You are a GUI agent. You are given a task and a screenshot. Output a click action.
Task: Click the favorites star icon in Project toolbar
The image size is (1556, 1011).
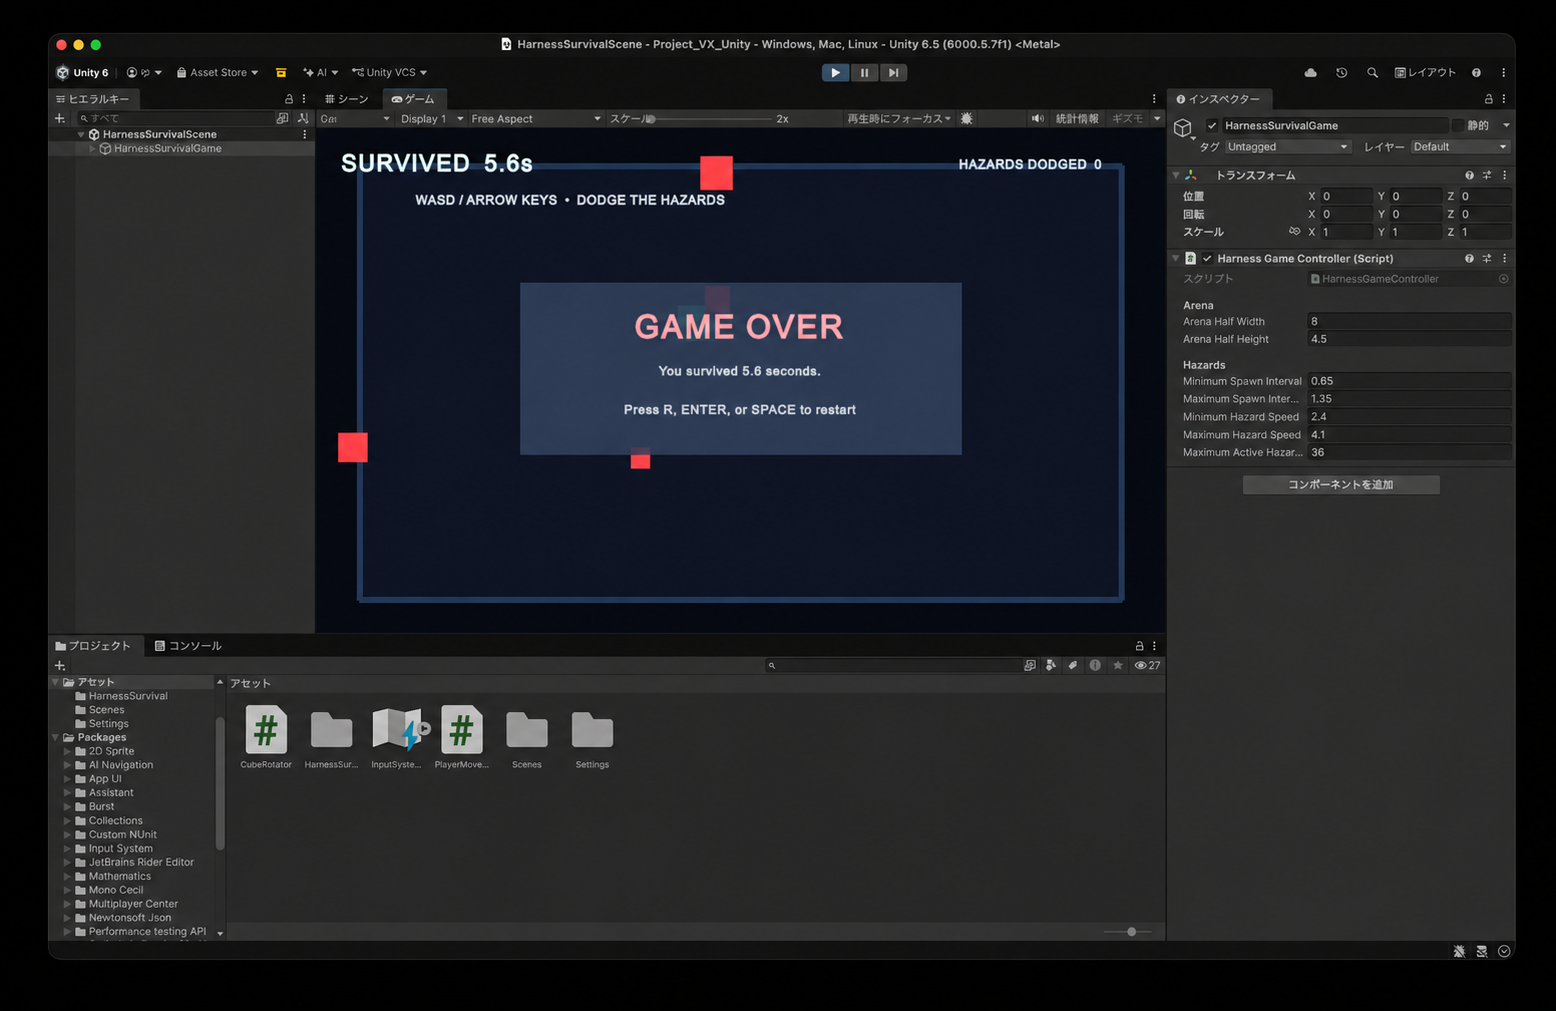(1118, 665)
